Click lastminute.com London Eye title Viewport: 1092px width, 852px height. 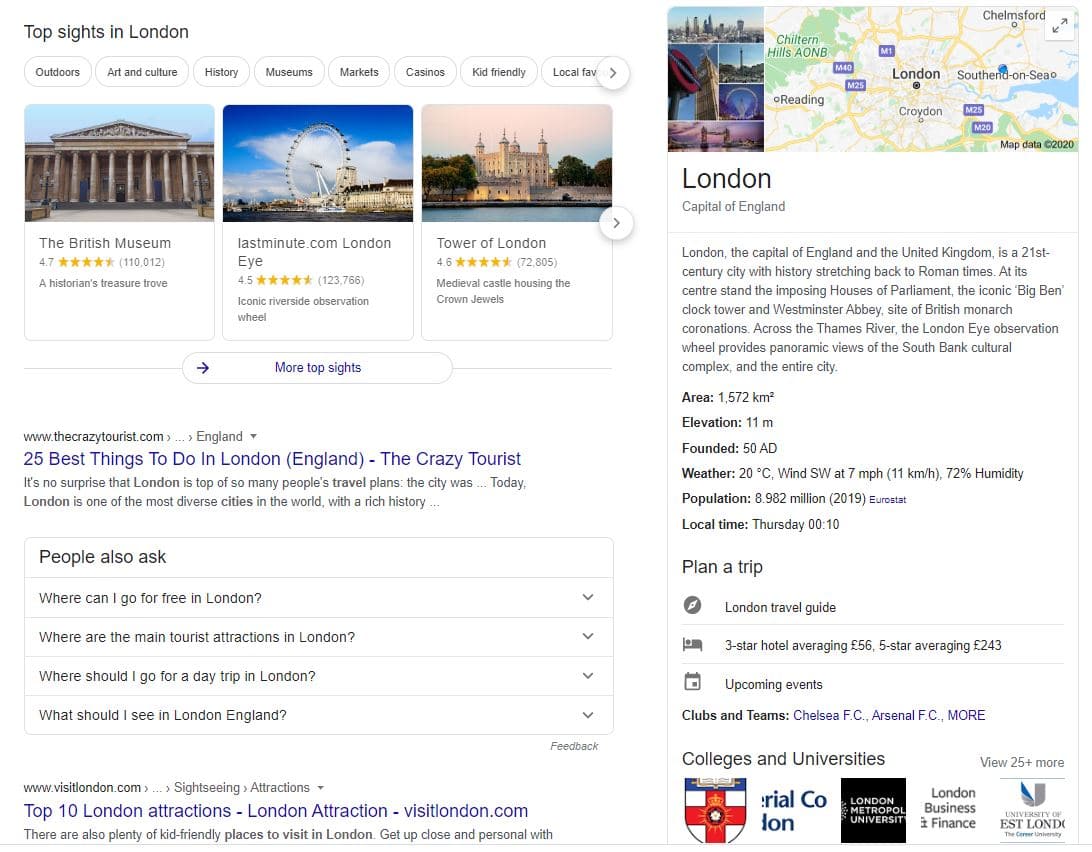pos(314,252)
